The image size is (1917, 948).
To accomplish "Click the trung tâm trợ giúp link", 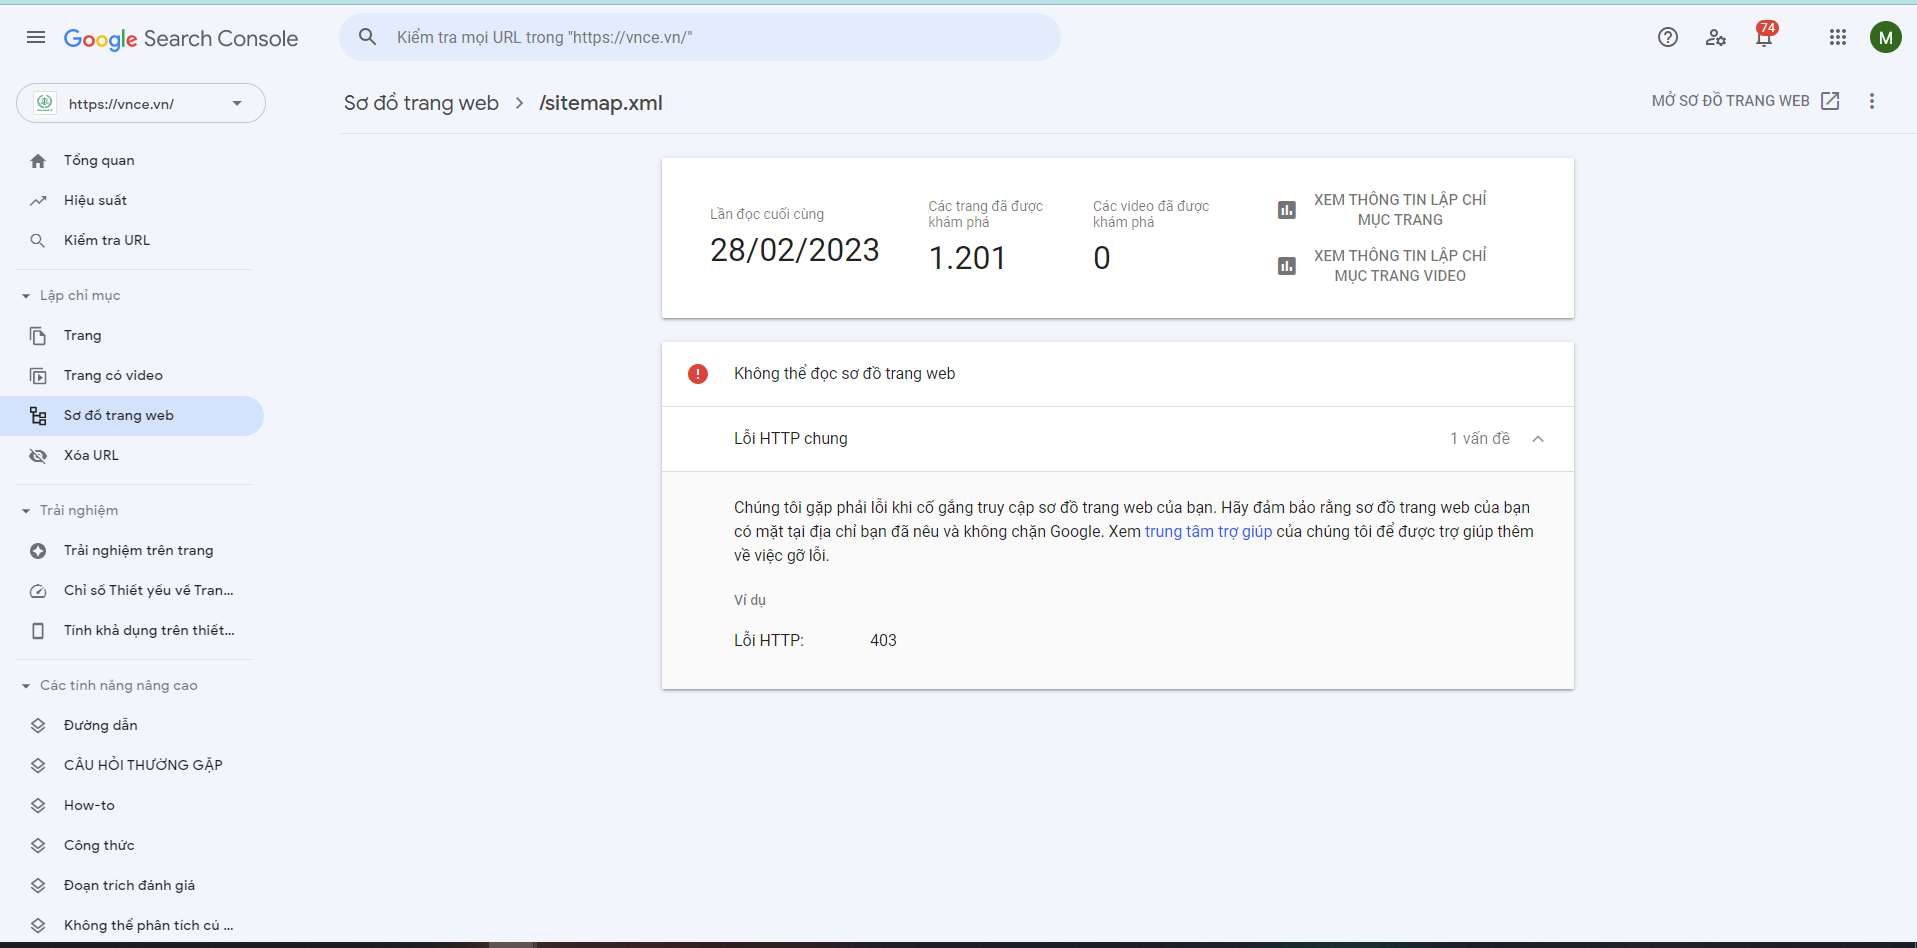I will [1208, 531].
